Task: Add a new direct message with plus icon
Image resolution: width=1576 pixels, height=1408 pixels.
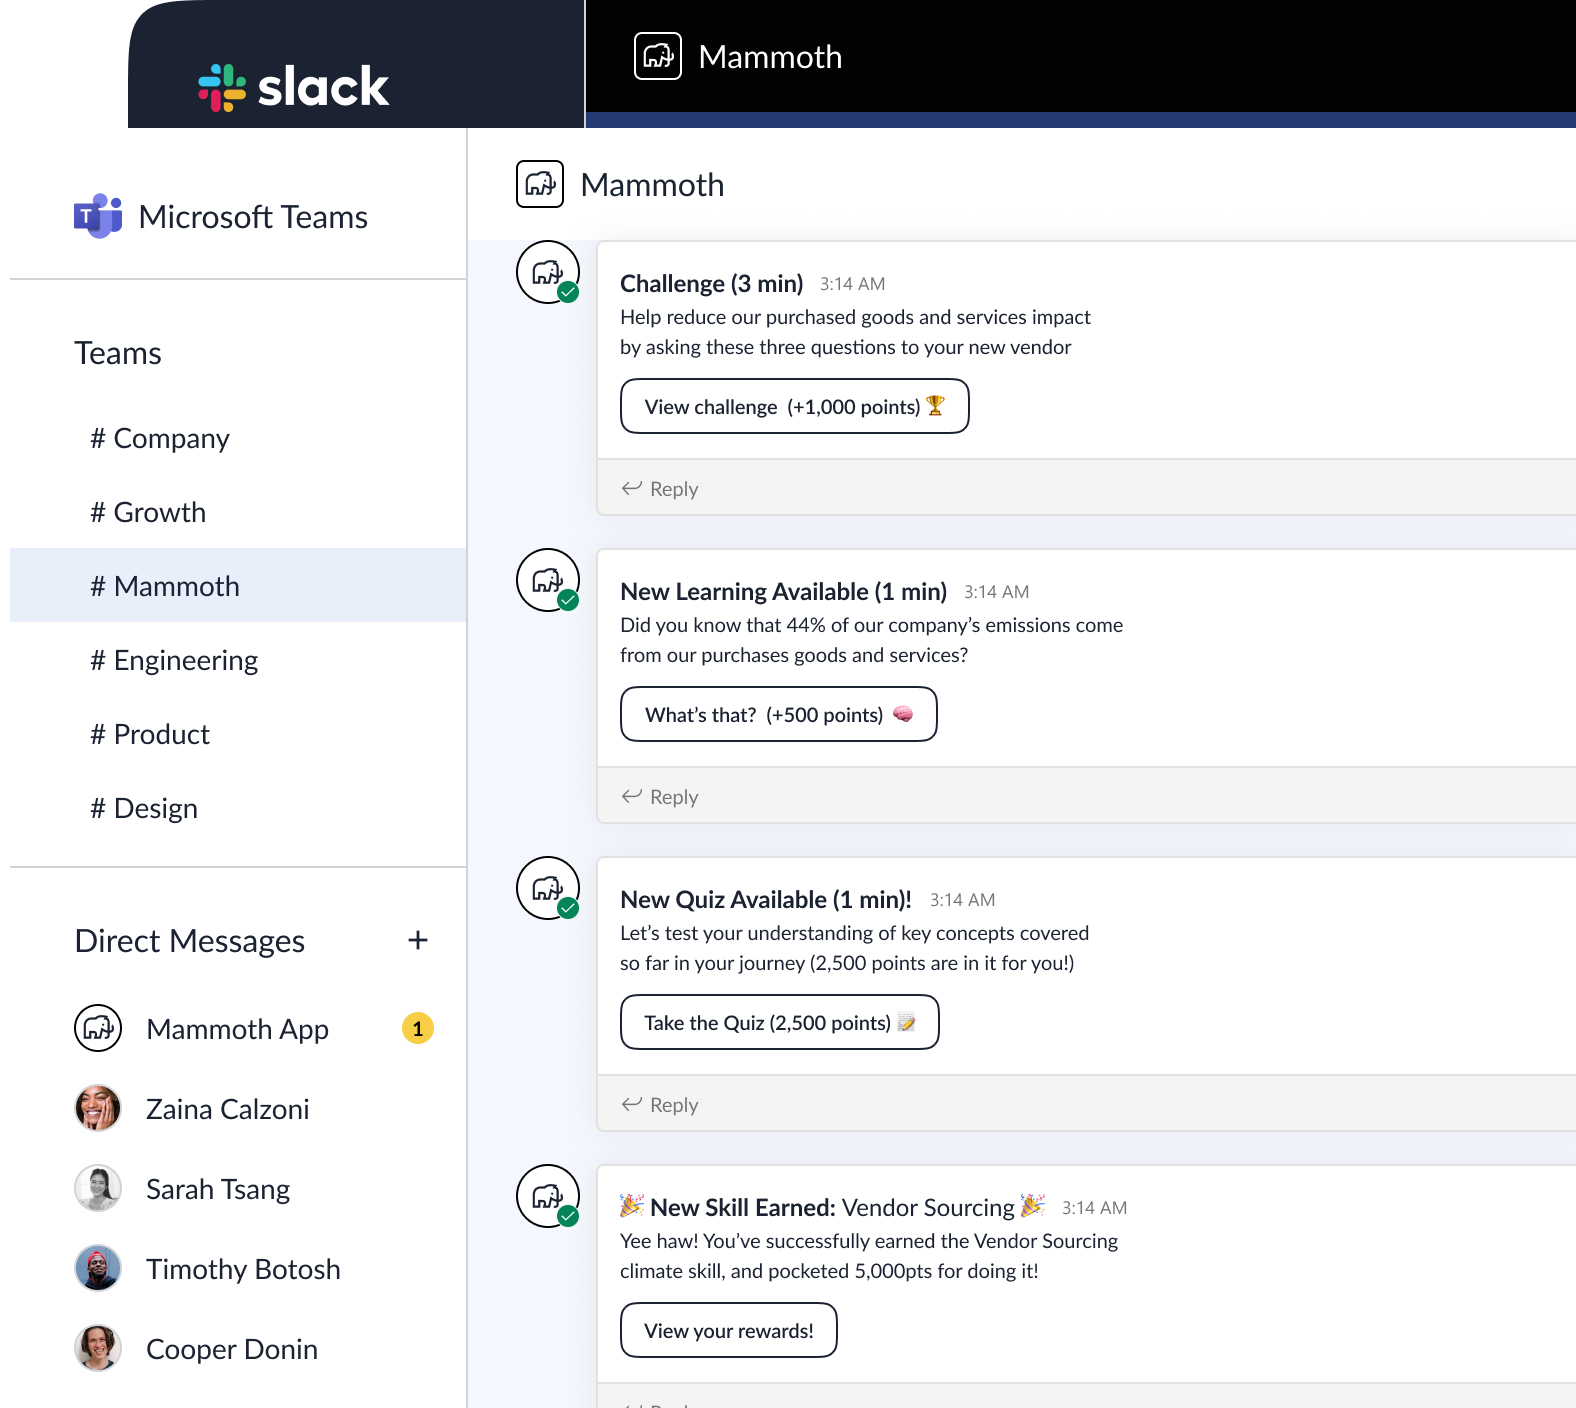Action: (418, 940)
